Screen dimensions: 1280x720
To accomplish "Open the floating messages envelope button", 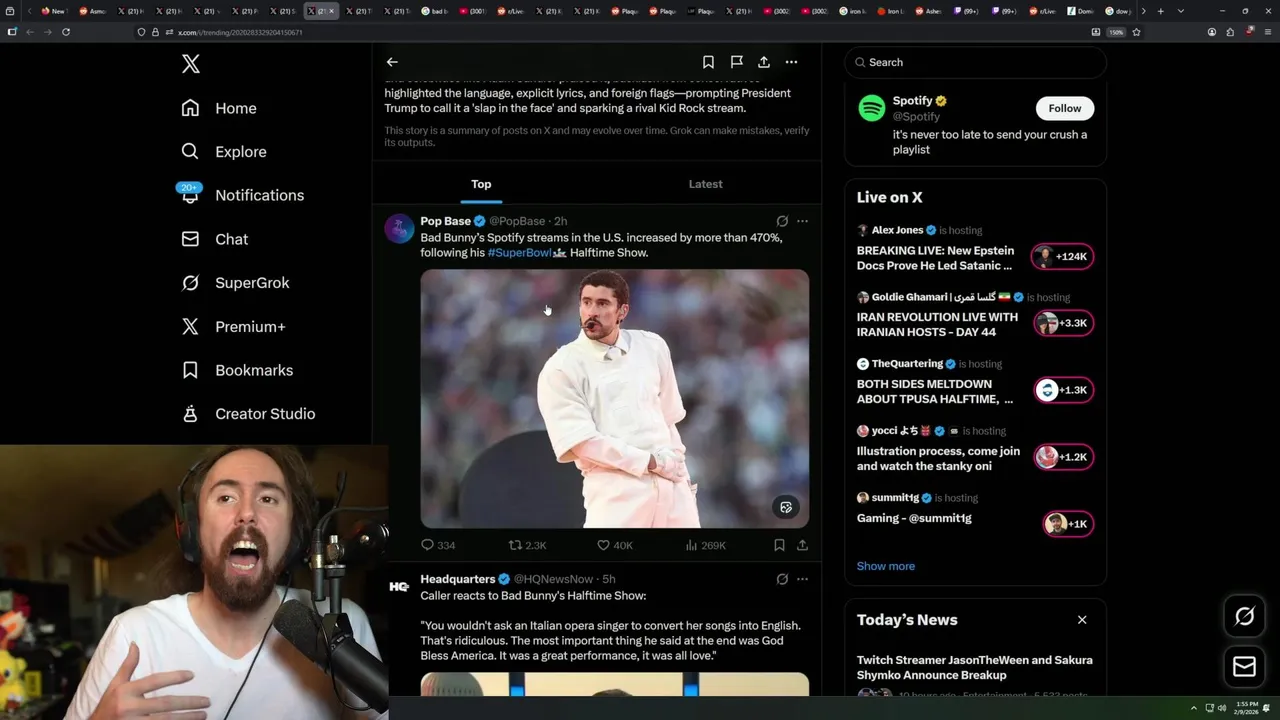I will point(1244,667).
